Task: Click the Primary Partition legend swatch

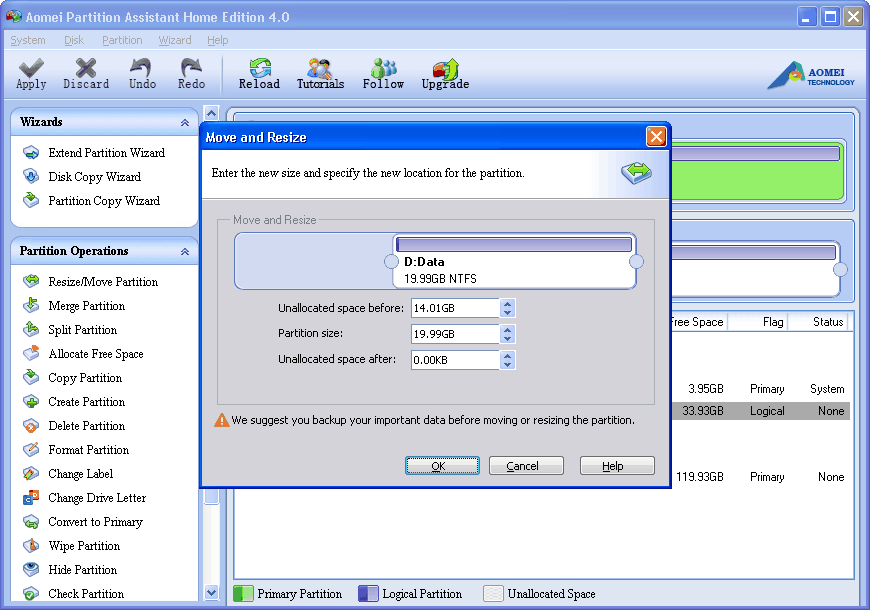Action: (x=243, y=593)
